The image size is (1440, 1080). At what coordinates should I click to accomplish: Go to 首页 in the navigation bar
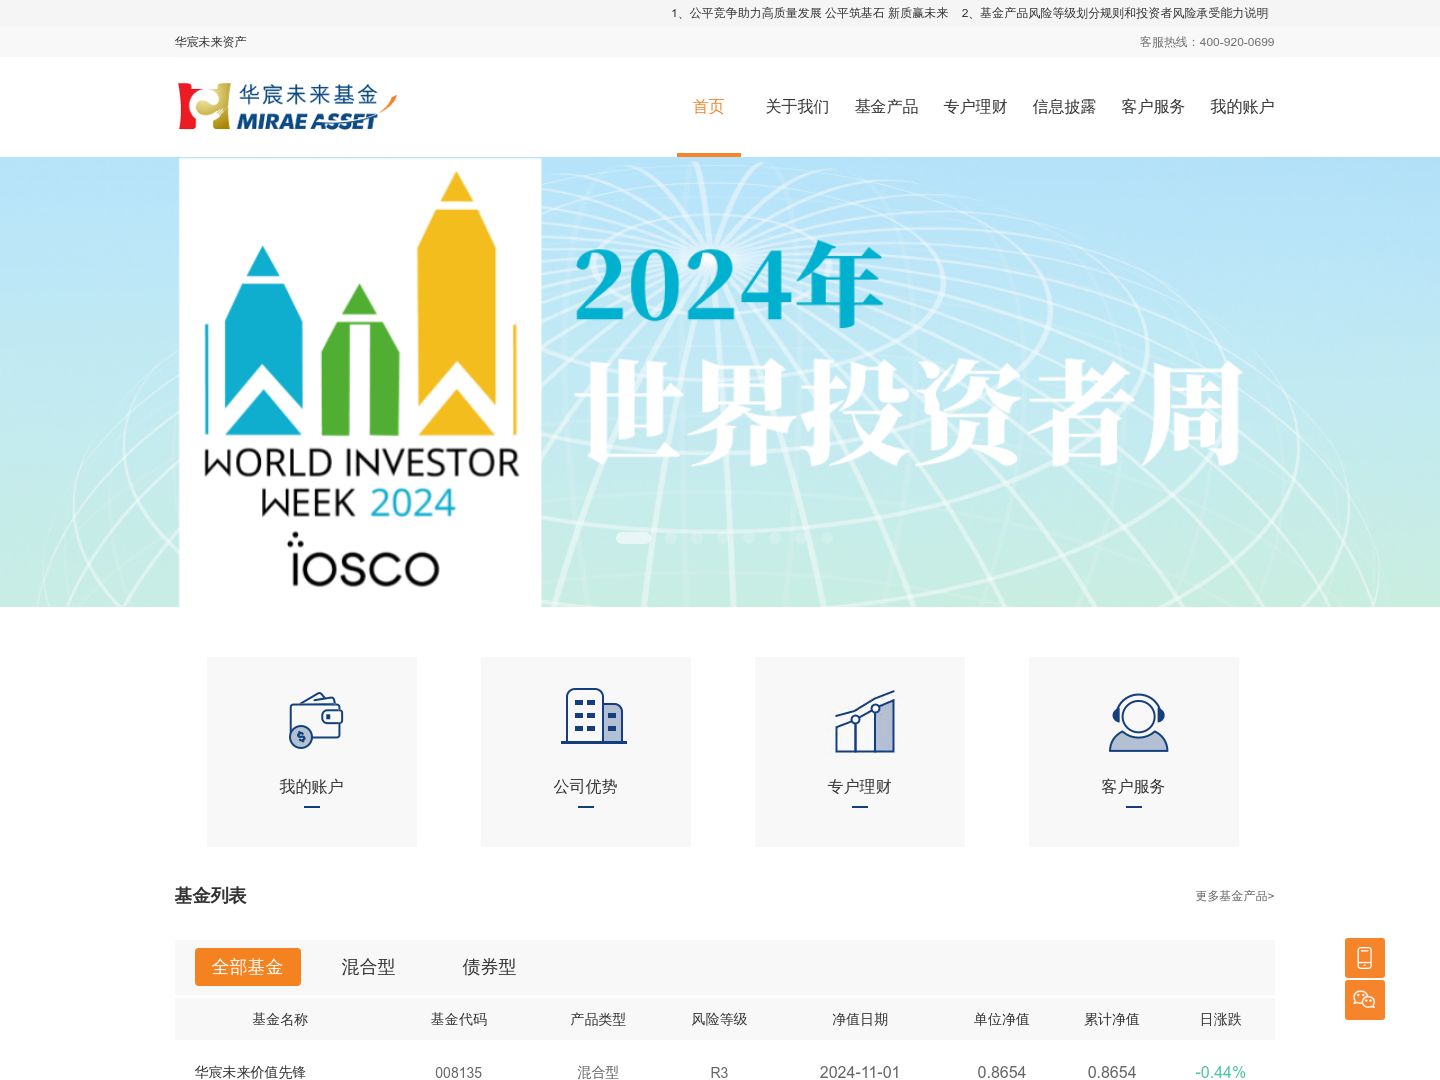709,107
